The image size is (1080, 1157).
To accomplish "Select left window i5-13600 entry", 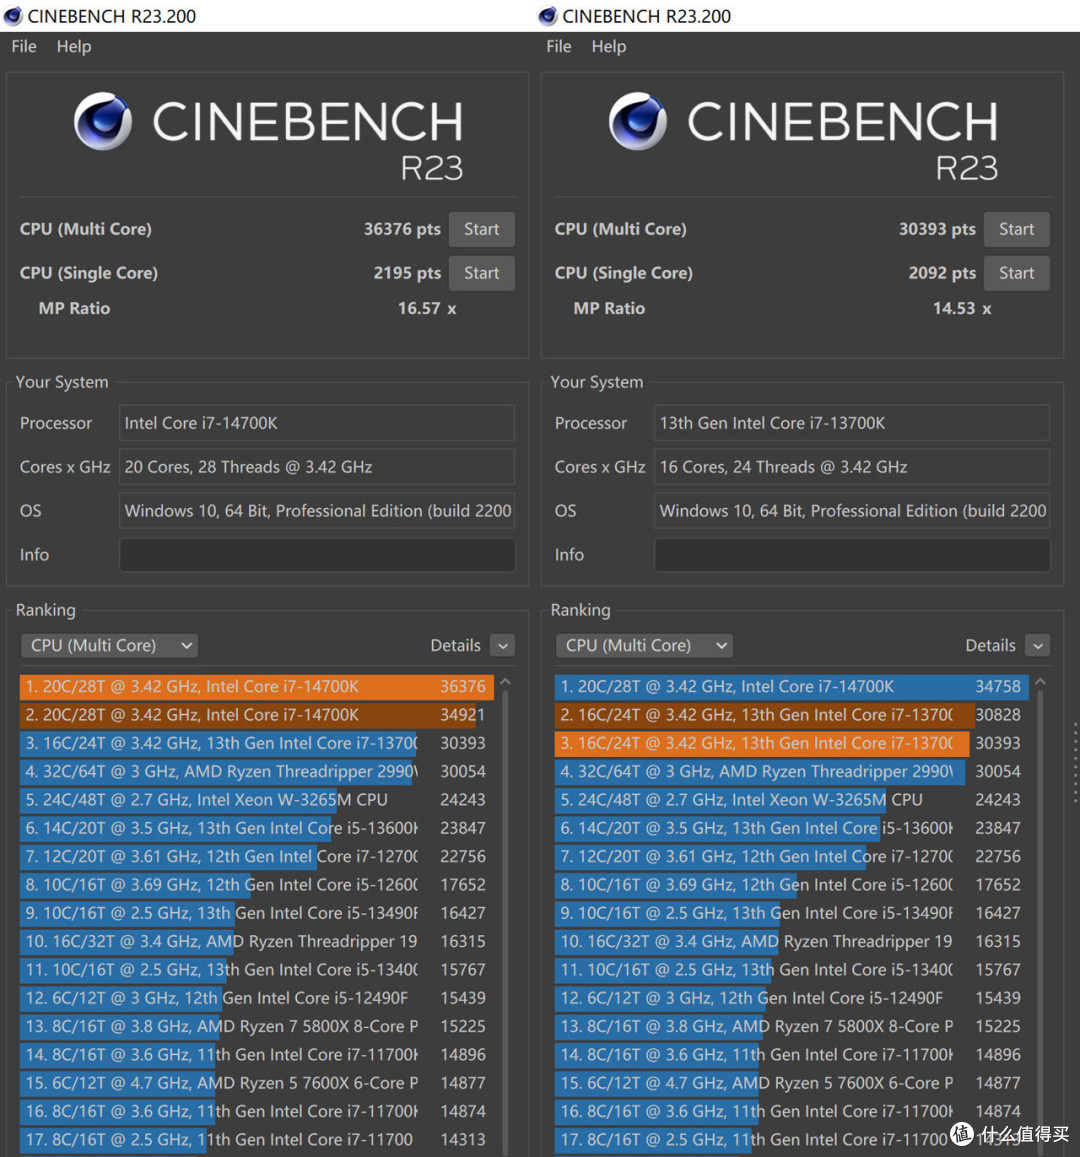I will click(x=256, y=828).
